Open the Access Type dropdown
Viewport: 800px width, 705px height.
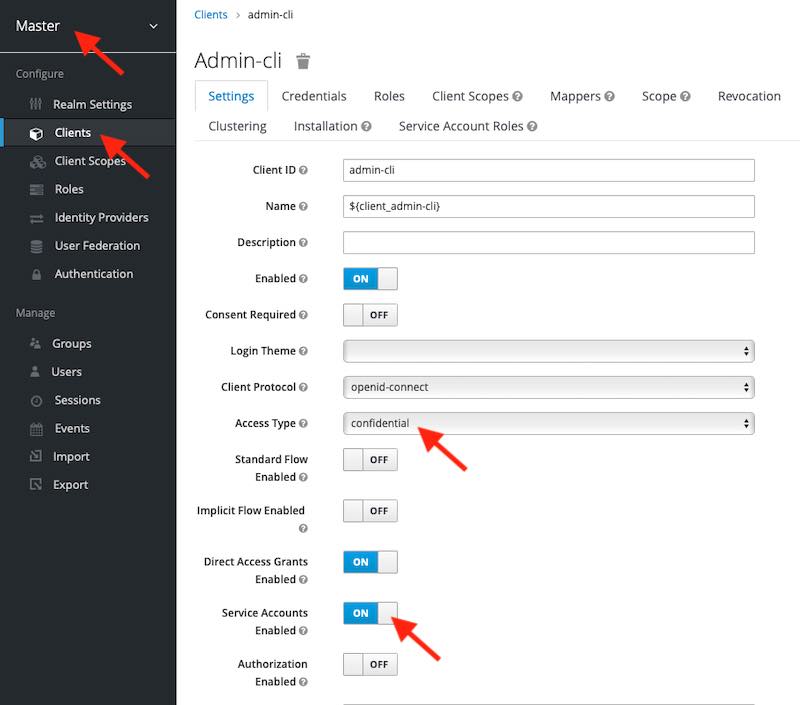click(x=548, y=423)
